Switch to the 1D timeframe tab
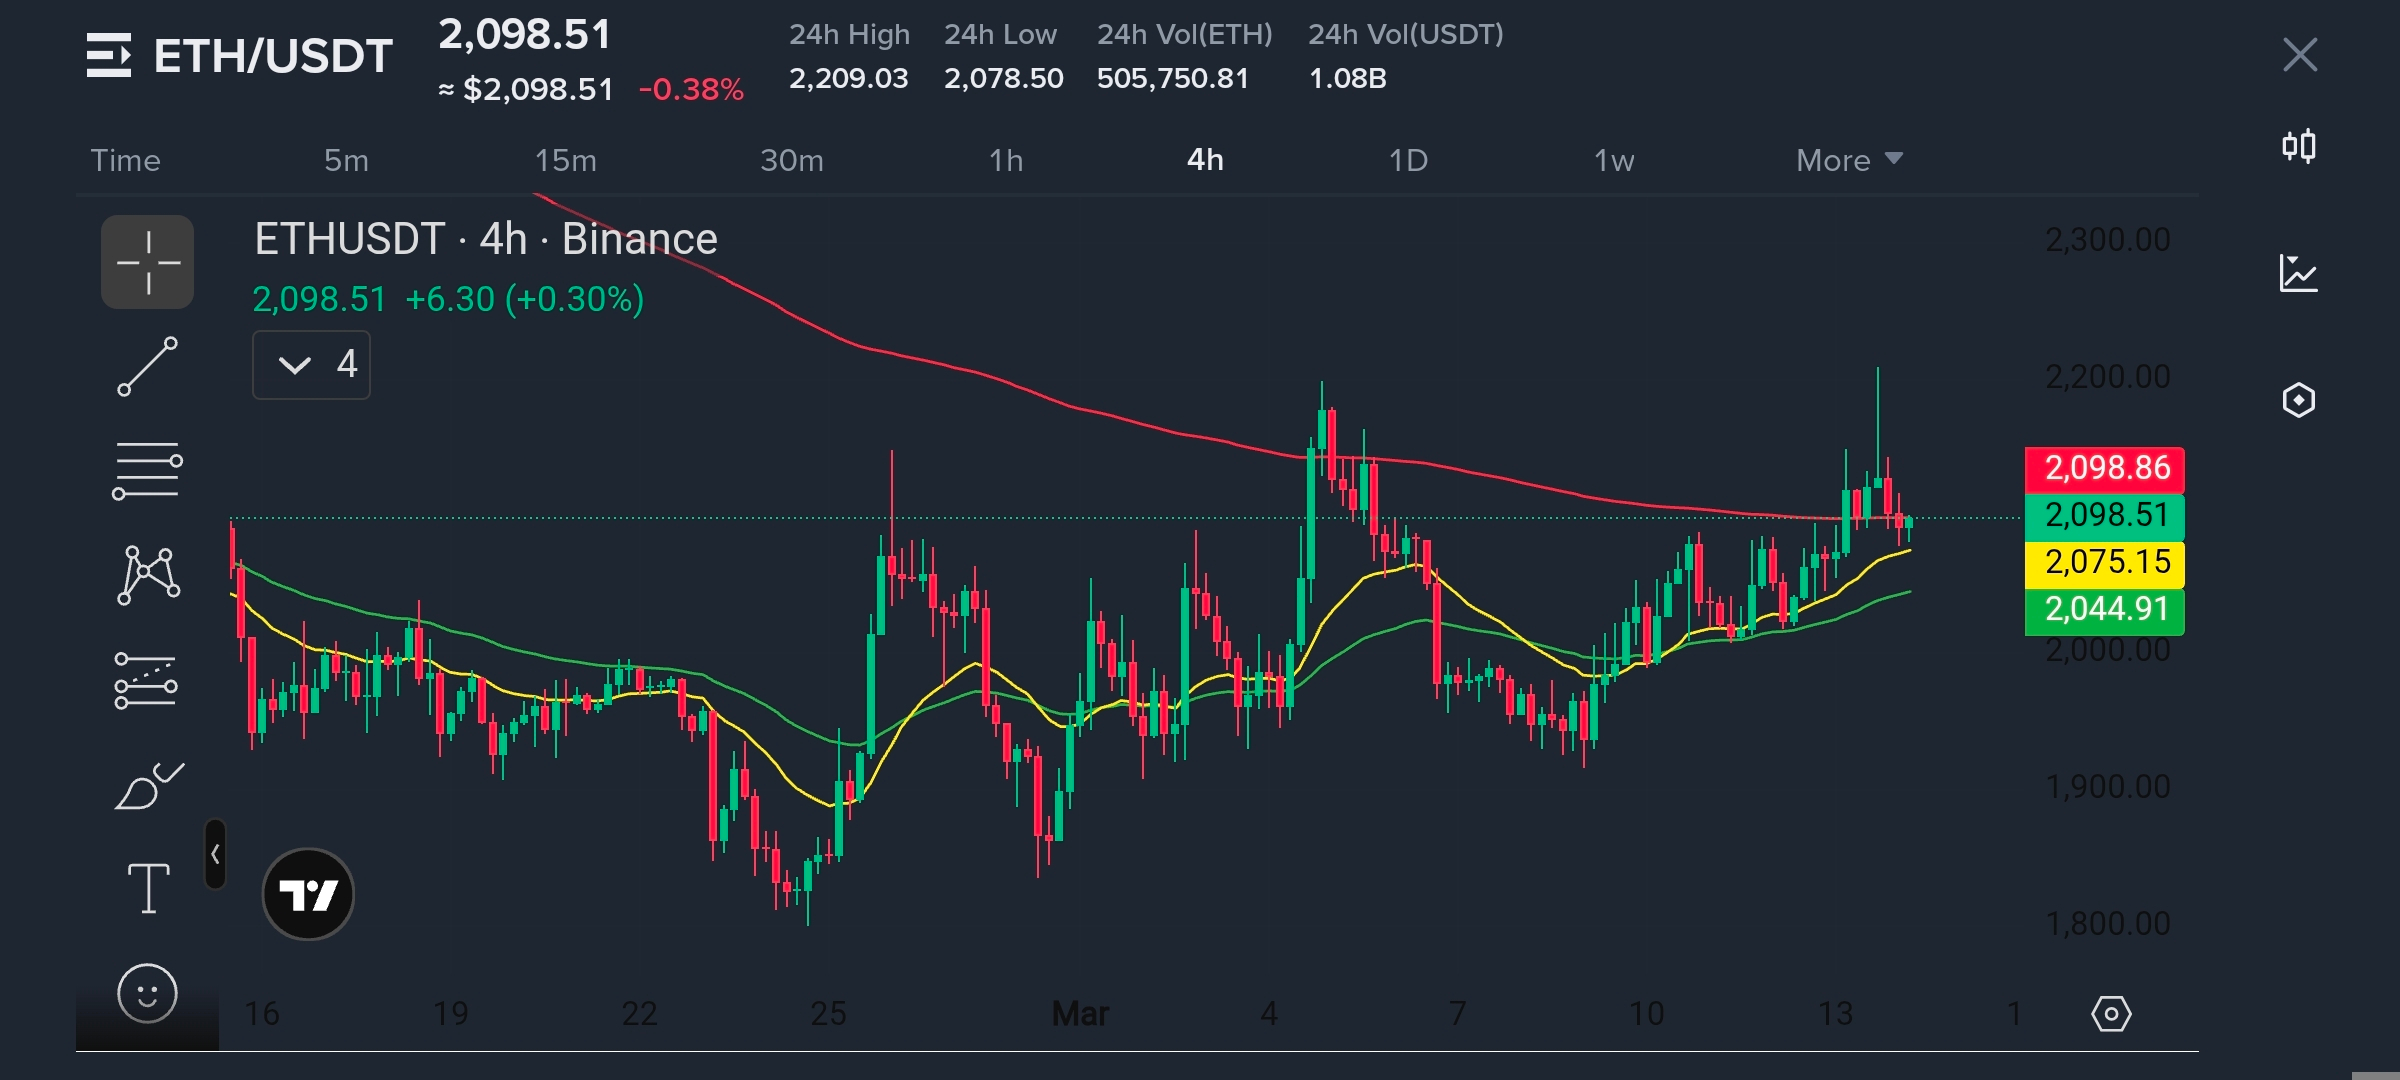 click(x=1407, y=160)
